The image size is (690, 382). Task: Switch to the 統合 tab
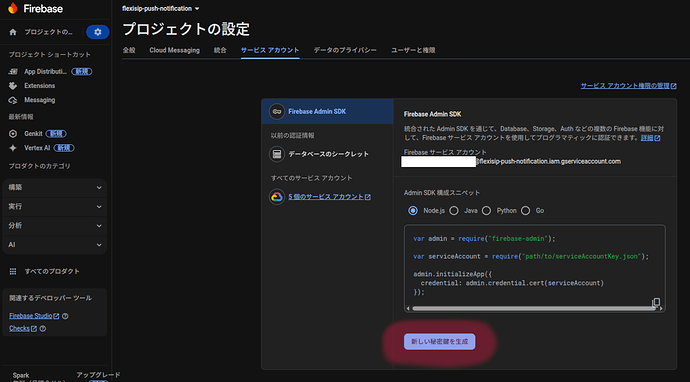tap(220, 50)
